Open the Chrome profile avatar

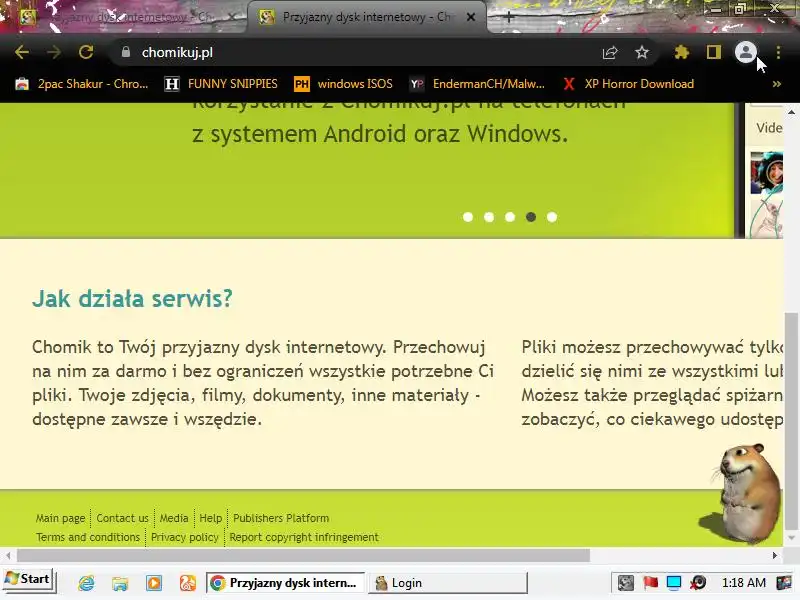[745, 52]
